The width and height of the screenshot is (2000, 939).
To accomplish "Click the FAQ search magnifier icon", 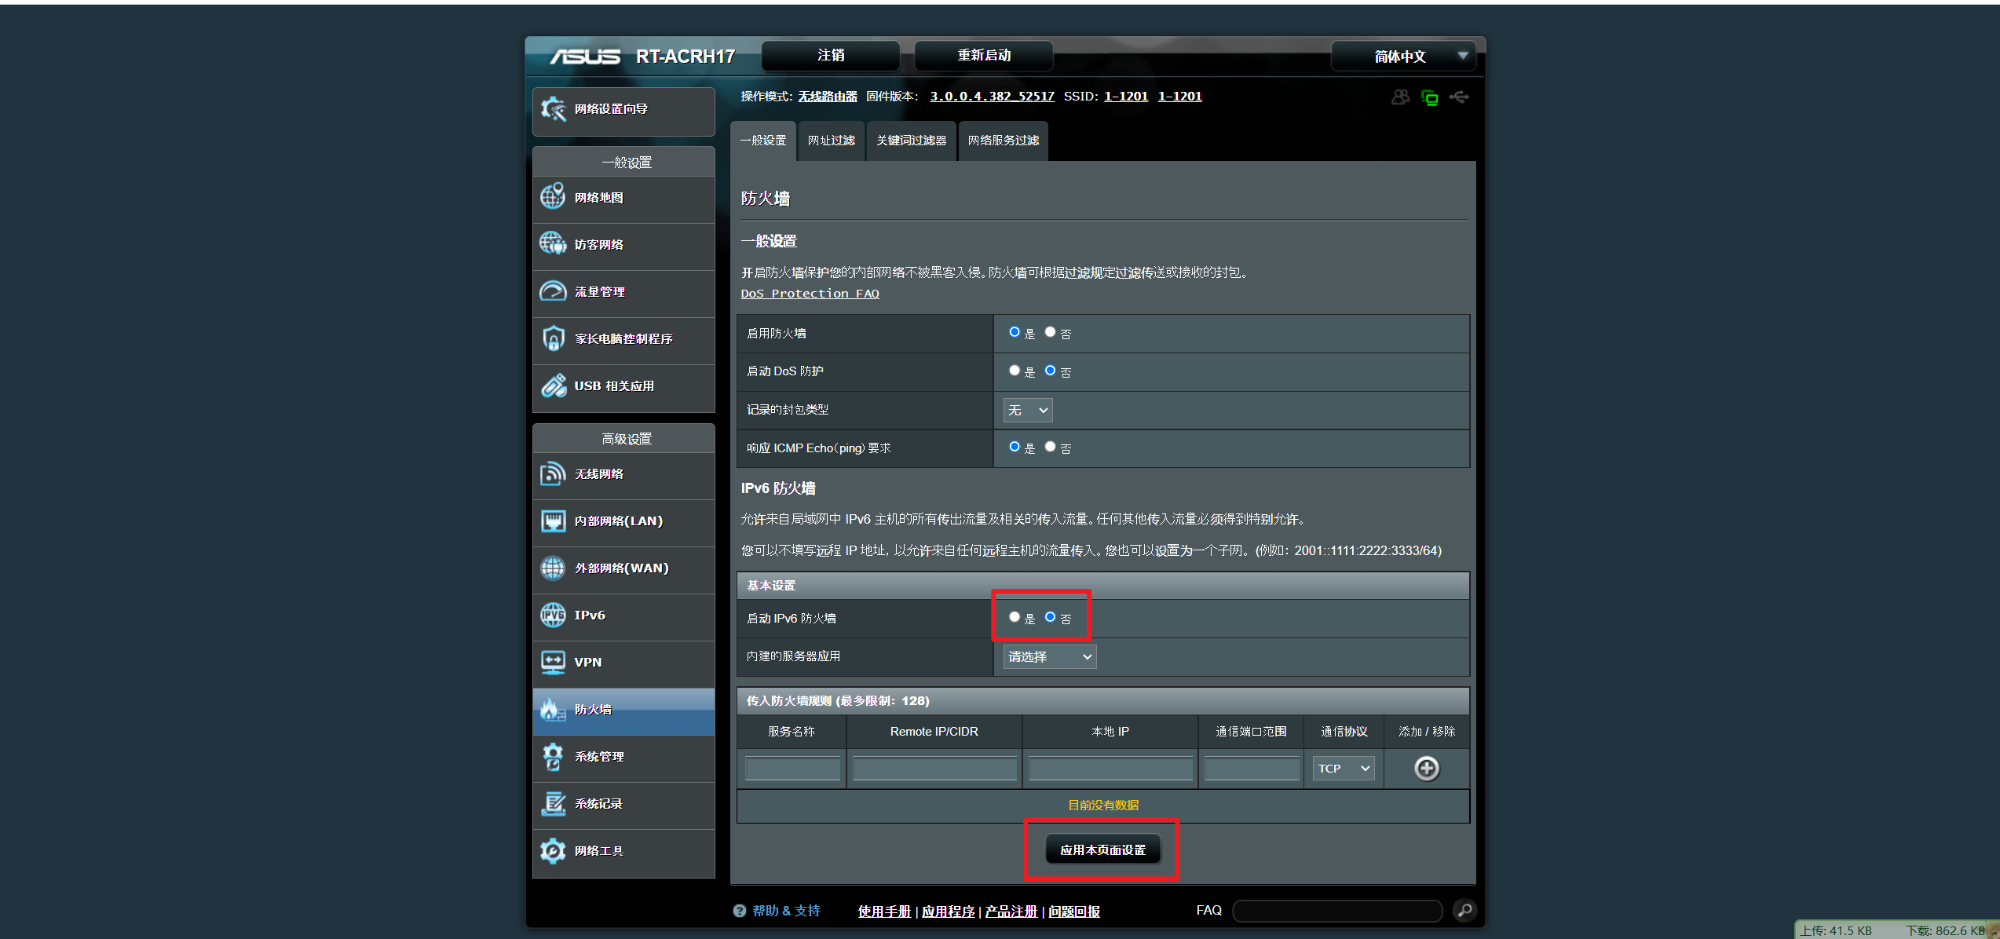I will pos(1464,910).
